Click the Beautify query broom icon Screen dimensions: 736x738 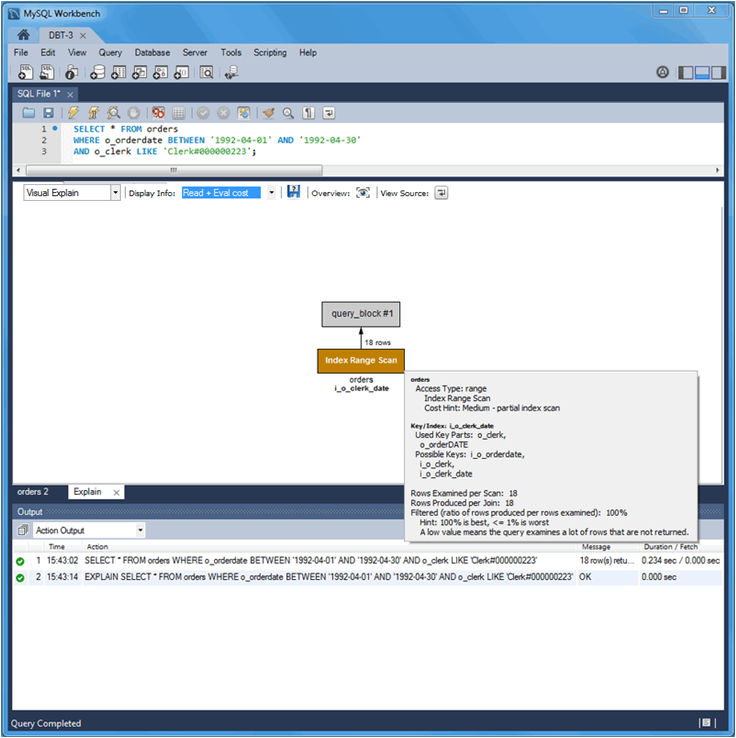[x=268, y=113]
